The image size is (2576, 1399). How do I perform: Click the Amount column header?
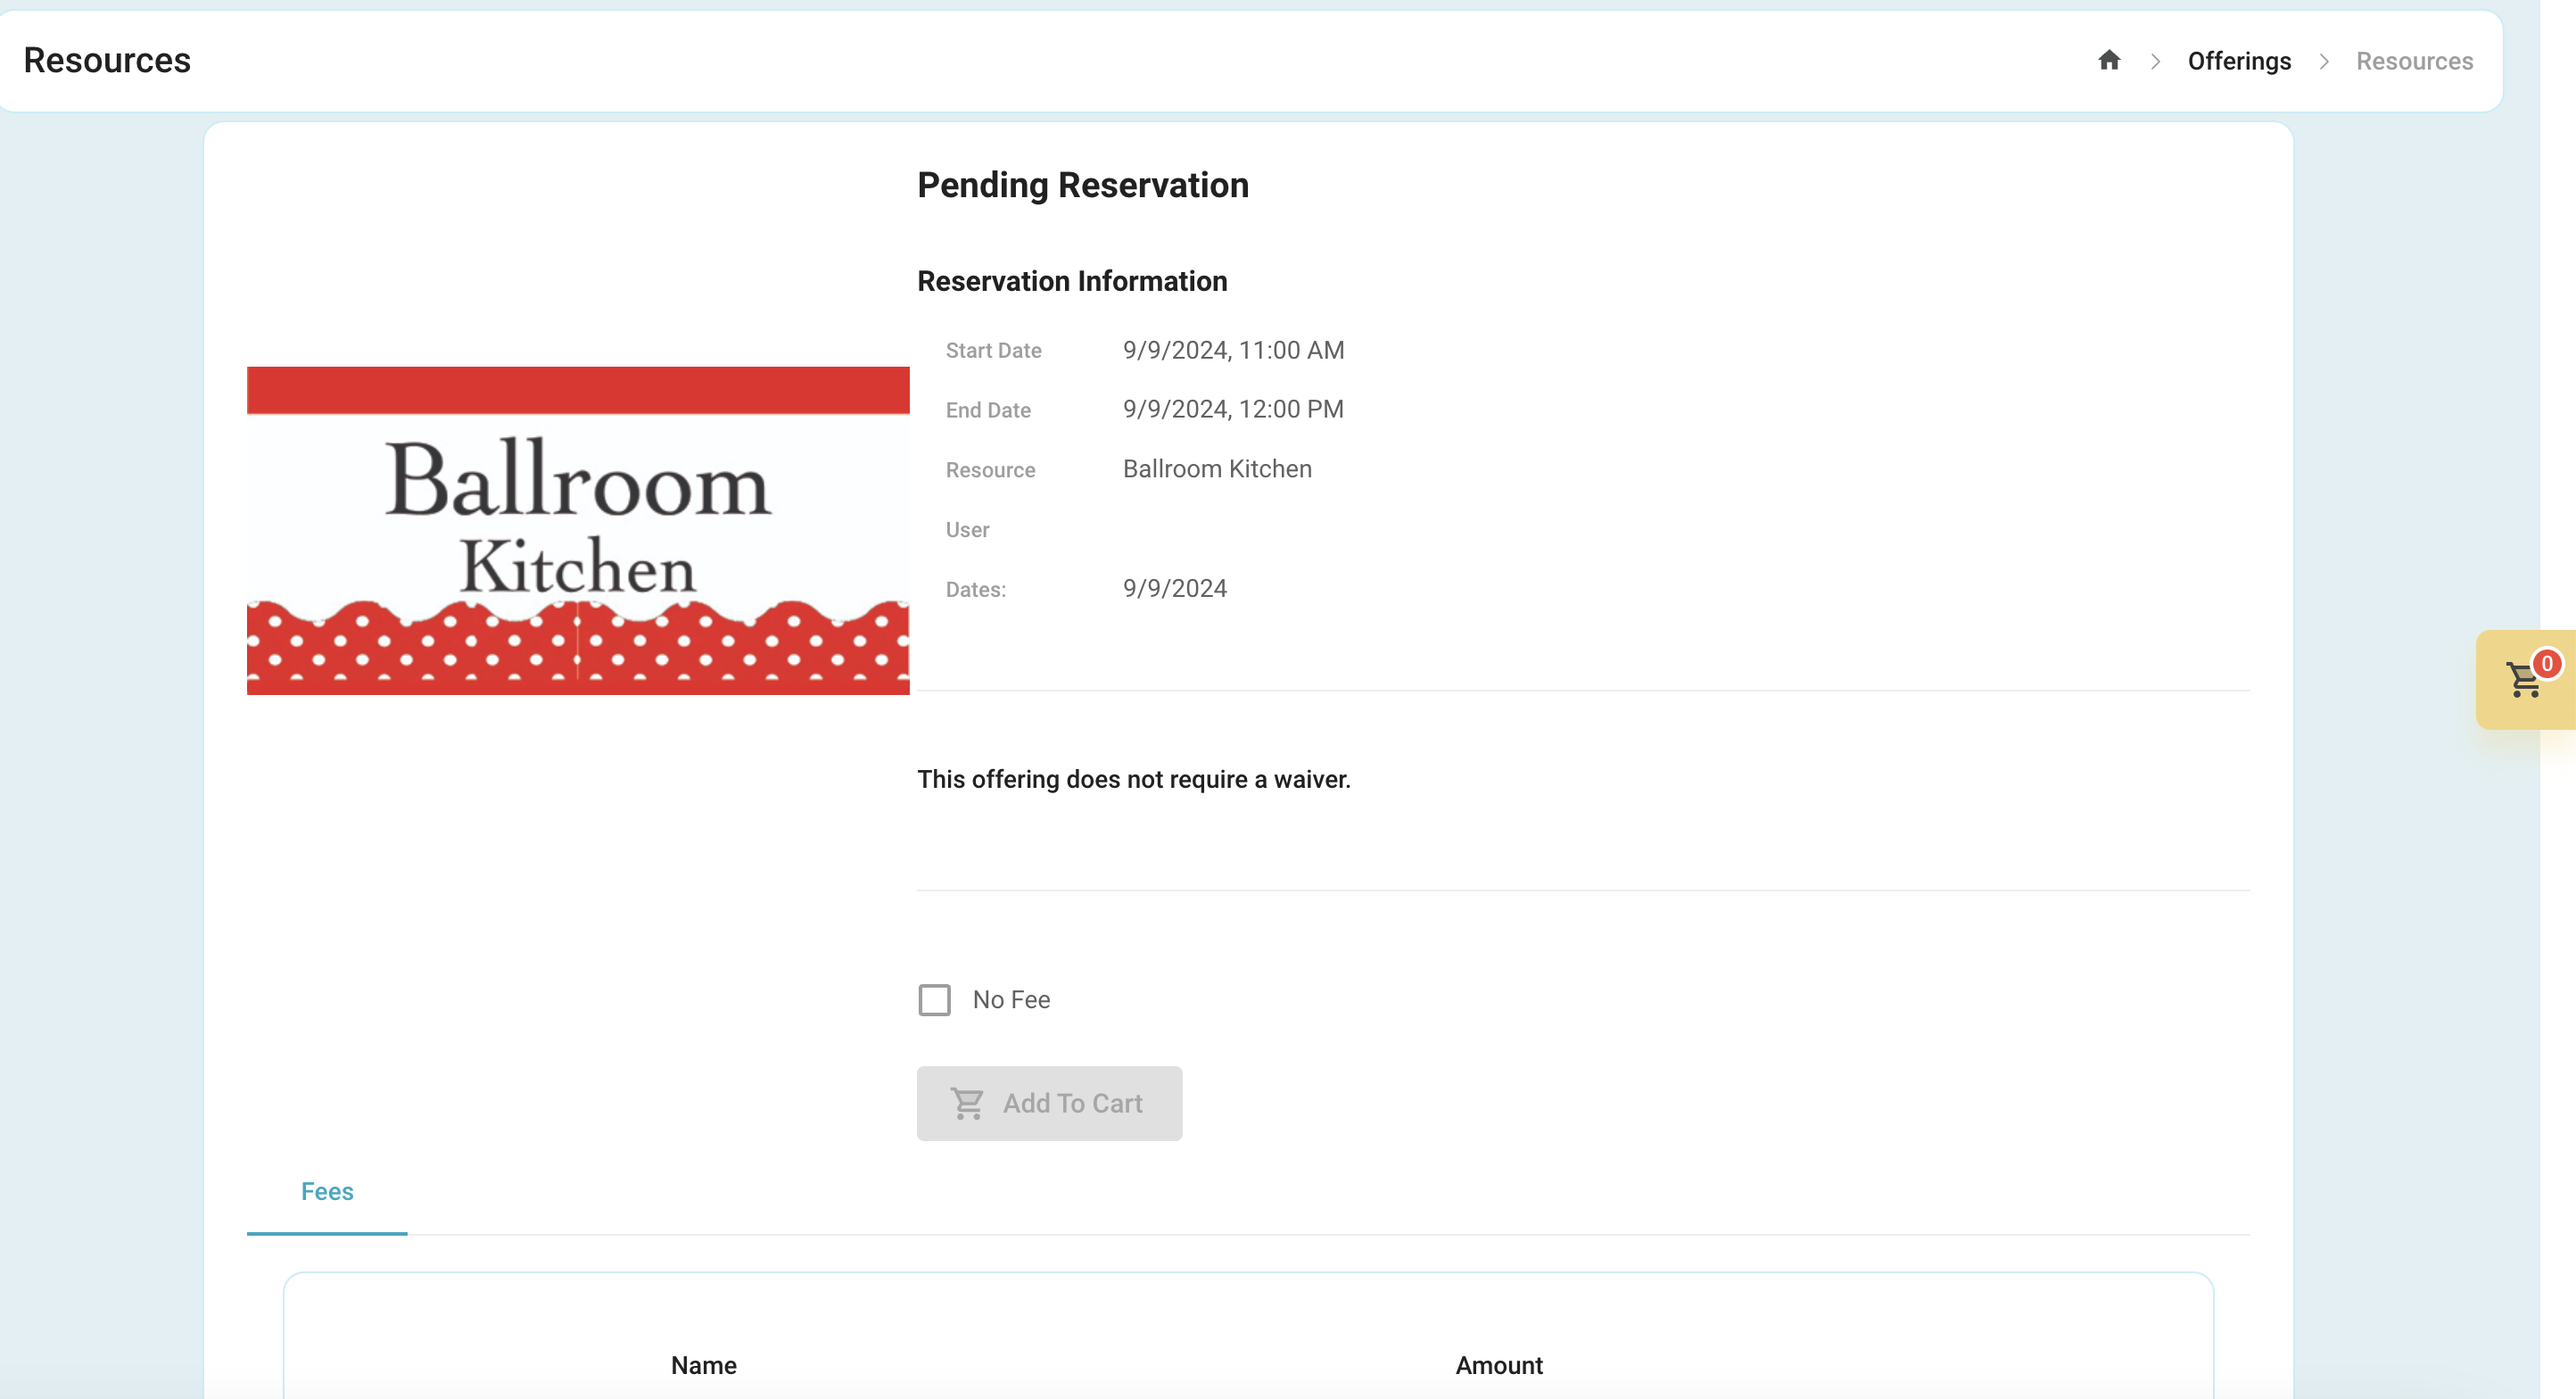point(1499,1365)
